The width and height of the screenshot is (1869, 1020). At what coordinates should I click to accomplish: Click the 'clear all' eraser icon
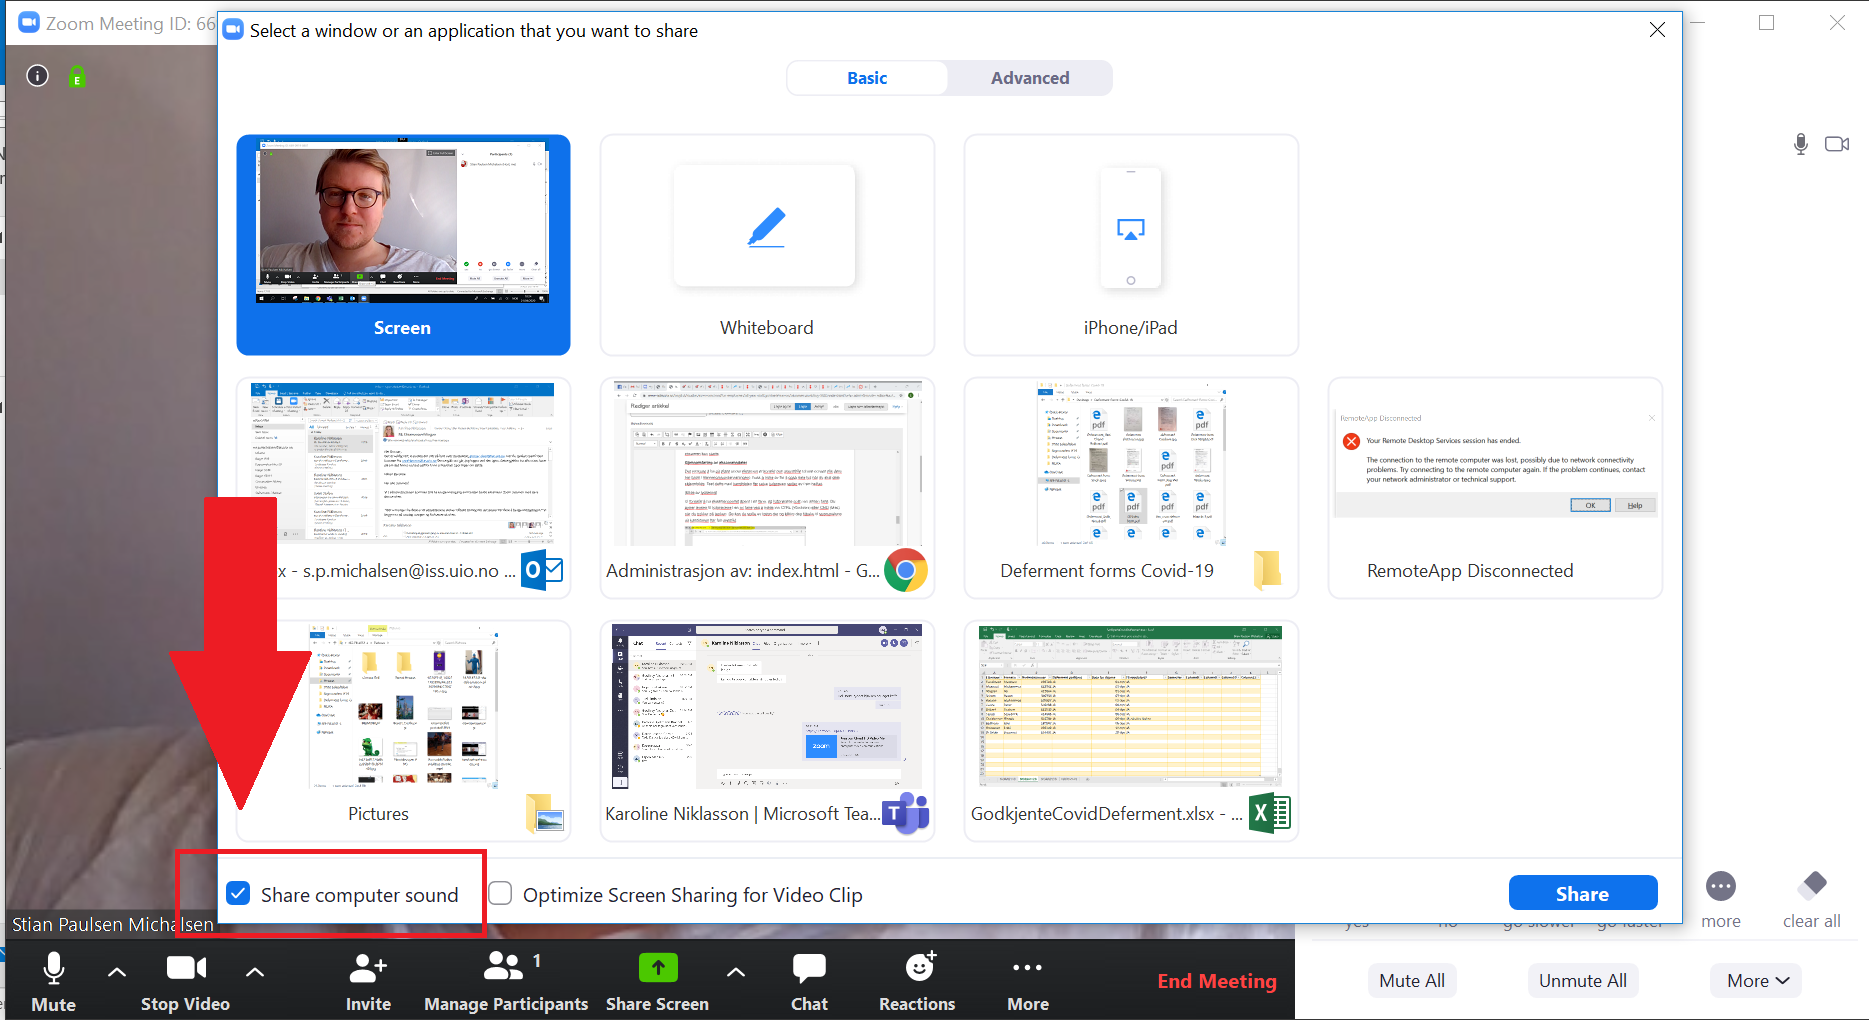[1812, 885]
